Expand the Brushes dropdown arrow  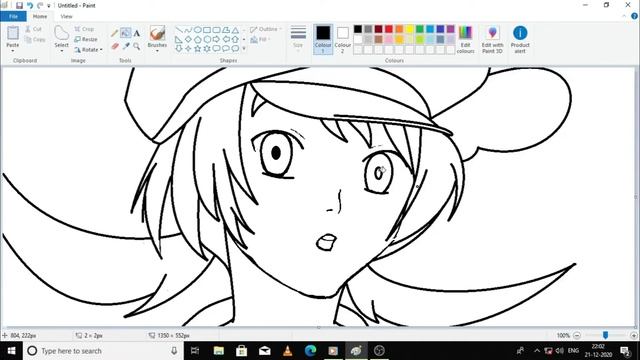(157, 51)
